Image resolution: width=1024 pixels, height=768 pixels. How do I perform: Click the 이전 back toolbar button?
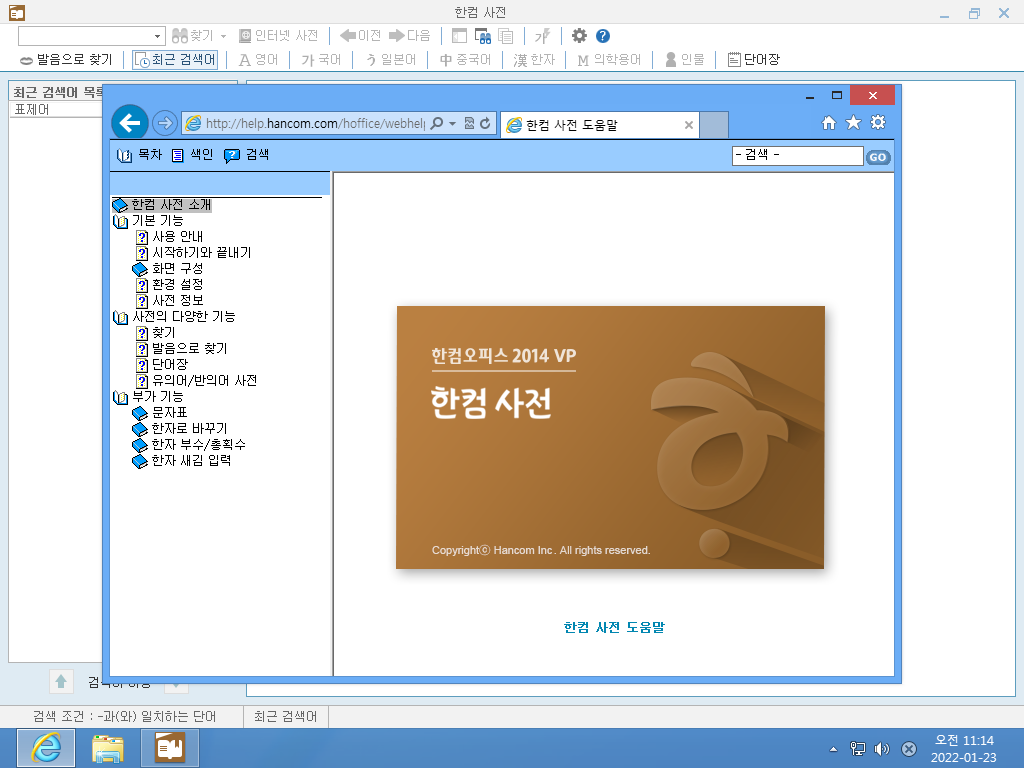pyautogui.click(x=360, y=36)
